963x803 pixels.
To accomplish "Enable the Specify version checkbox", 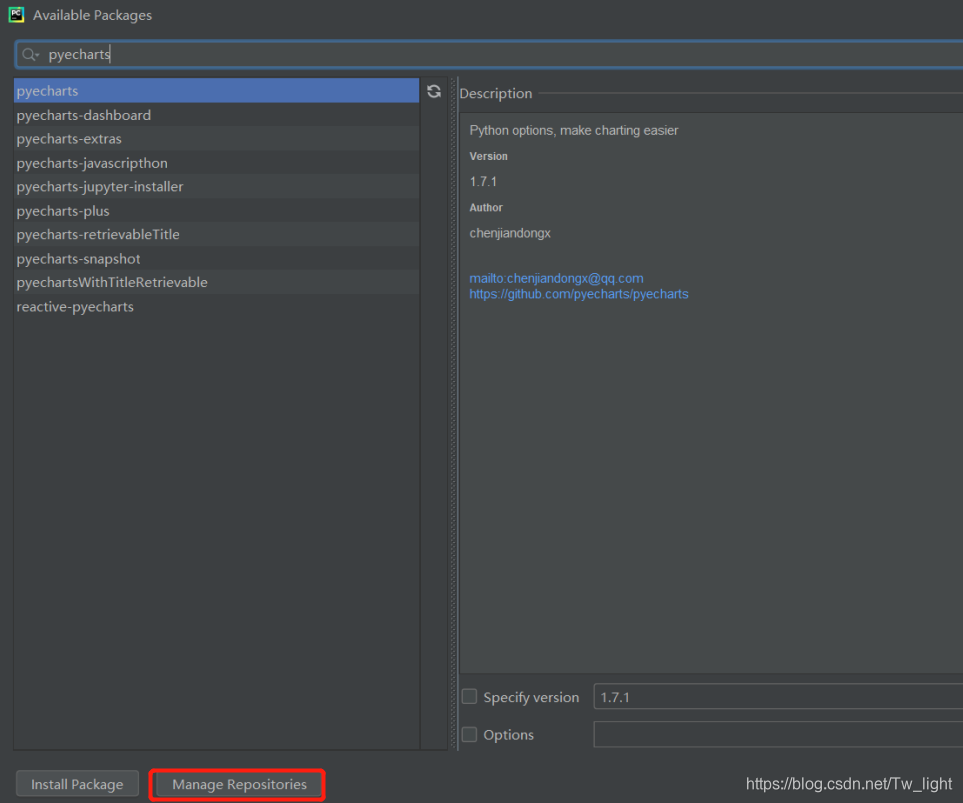I will click(469, 696).
